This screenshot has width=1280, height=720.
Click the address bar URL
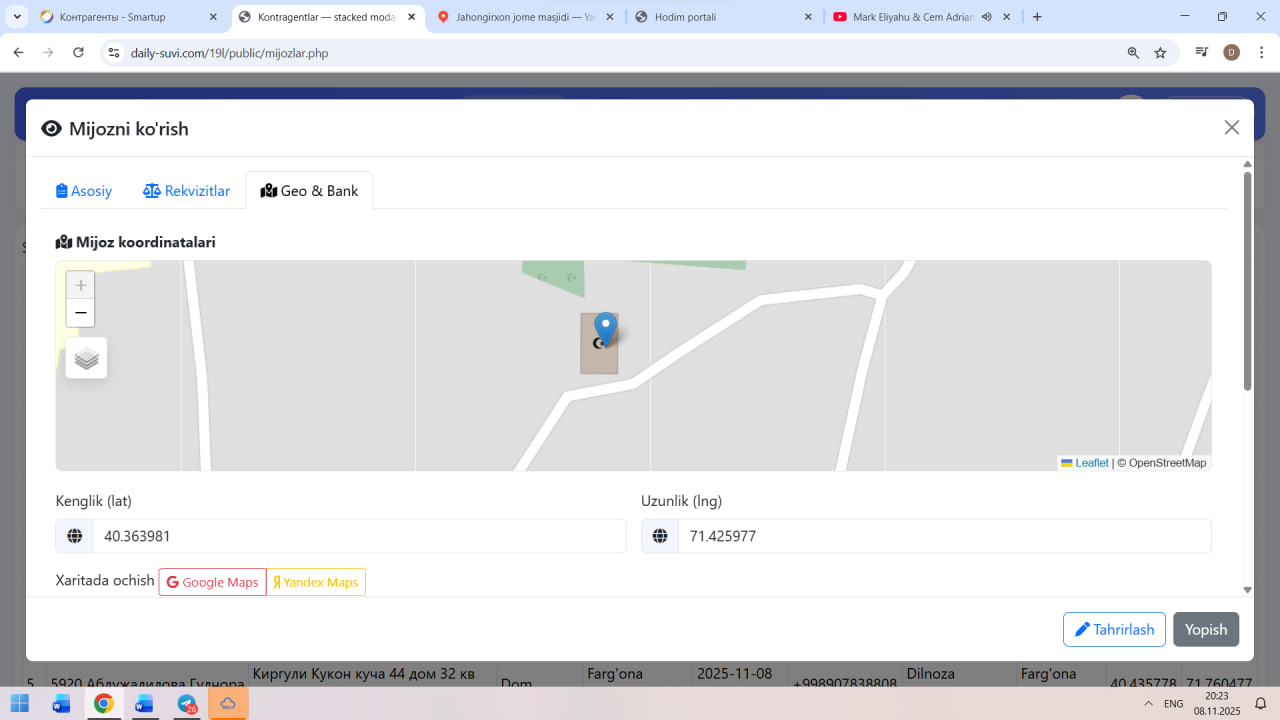click(229, 53)
